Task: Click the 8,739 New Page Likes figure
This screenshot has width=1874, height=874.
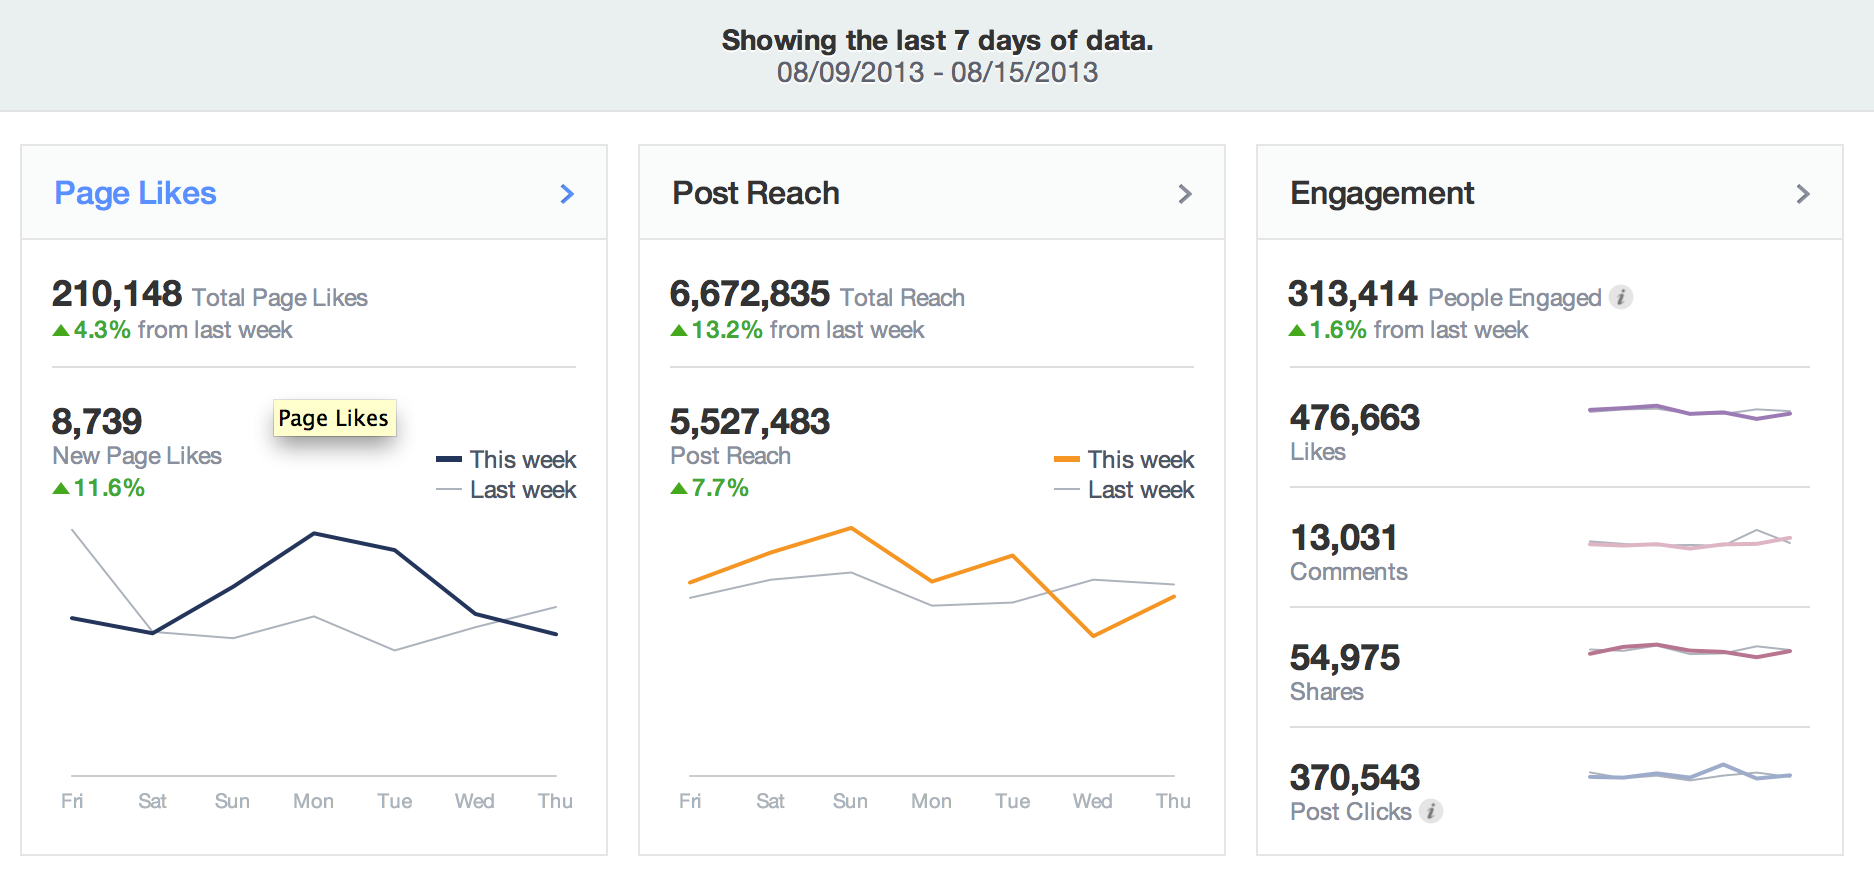Action: click(x=97, y=421)
